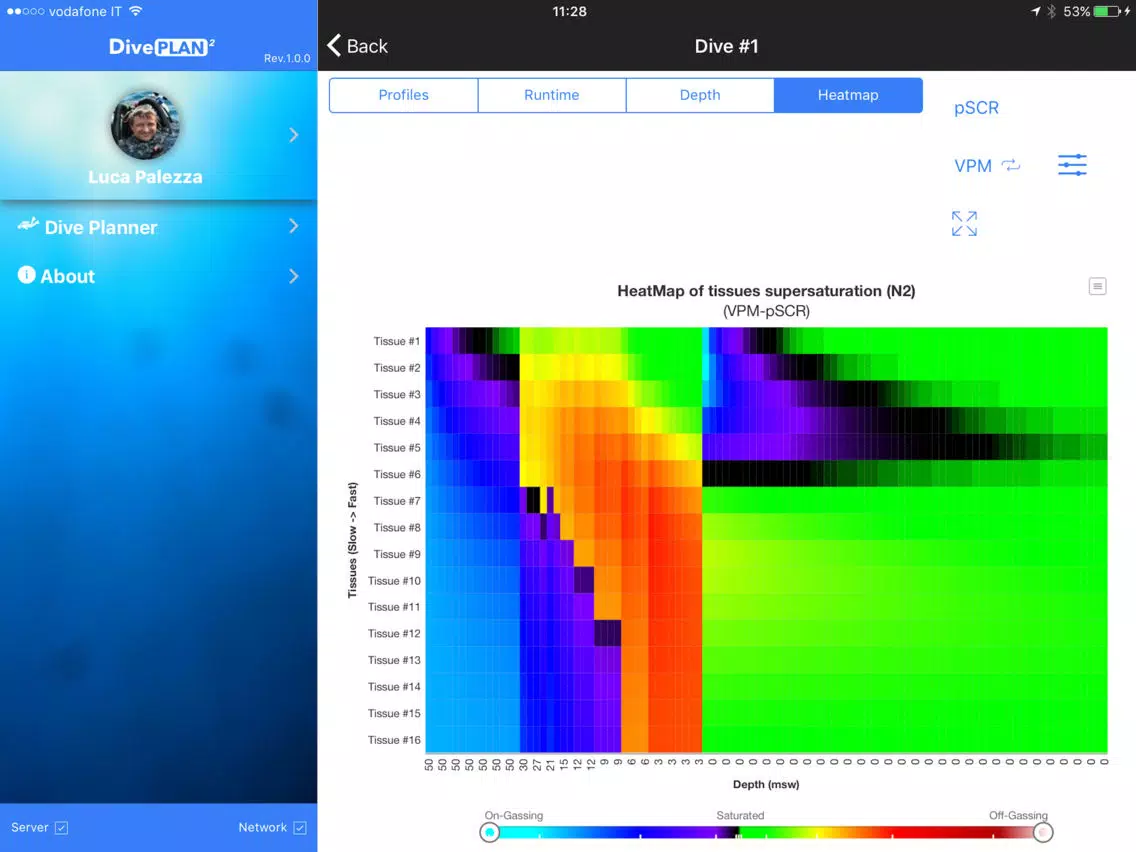
Task: Click the location arrow status icon
Action: coord(1035,12)
